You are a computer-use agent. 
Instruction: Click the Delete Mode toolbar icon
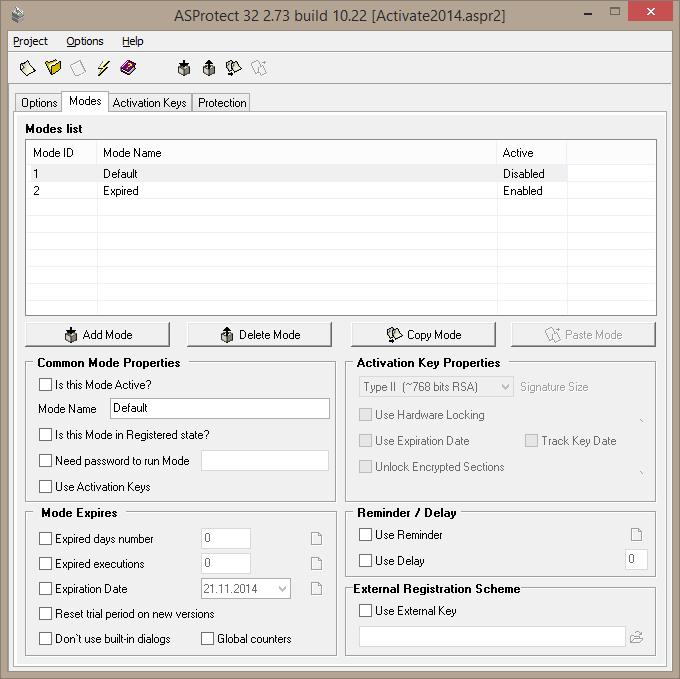(209, 68)
